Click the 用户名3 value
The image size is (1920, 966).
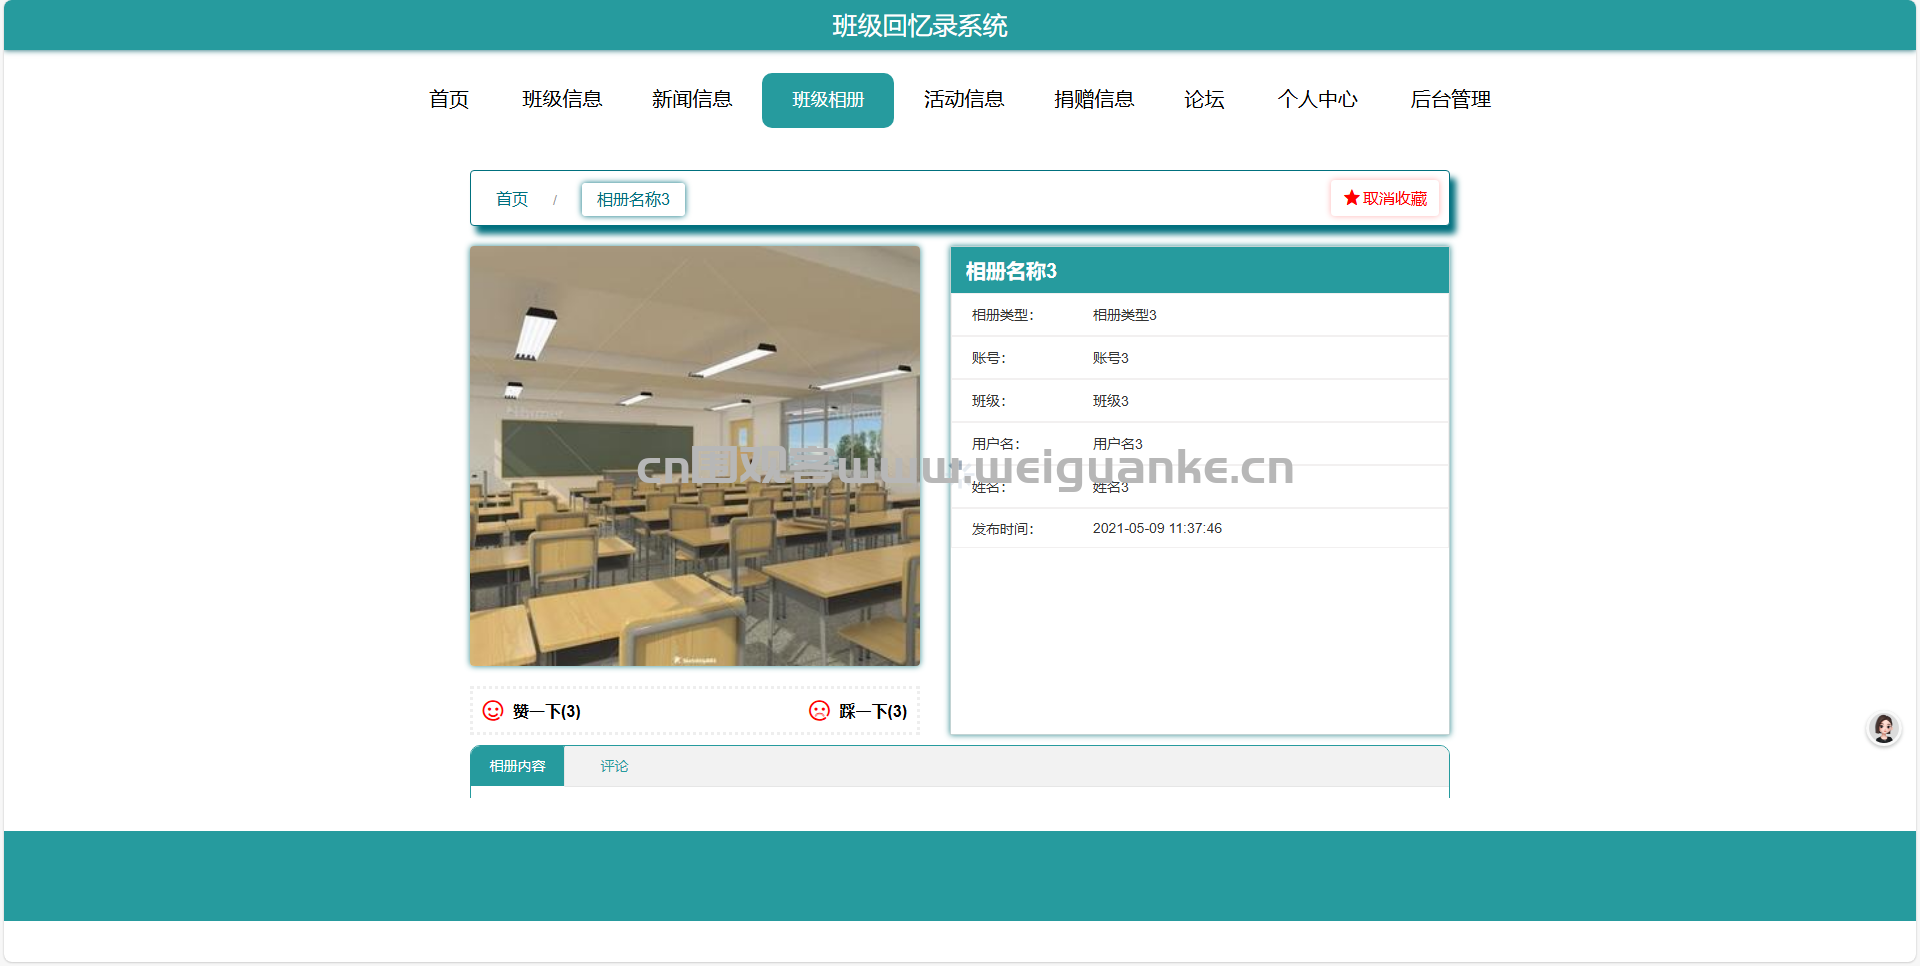click(1117, 444)
